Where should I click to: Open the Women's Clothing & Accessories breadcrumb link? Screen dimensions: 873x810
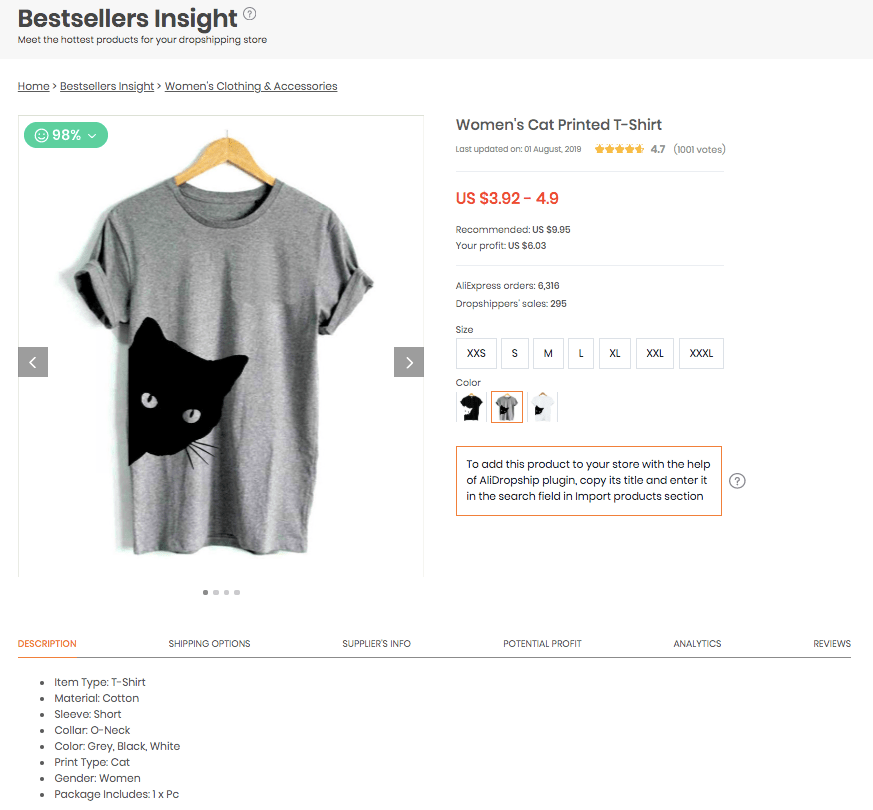250,86
